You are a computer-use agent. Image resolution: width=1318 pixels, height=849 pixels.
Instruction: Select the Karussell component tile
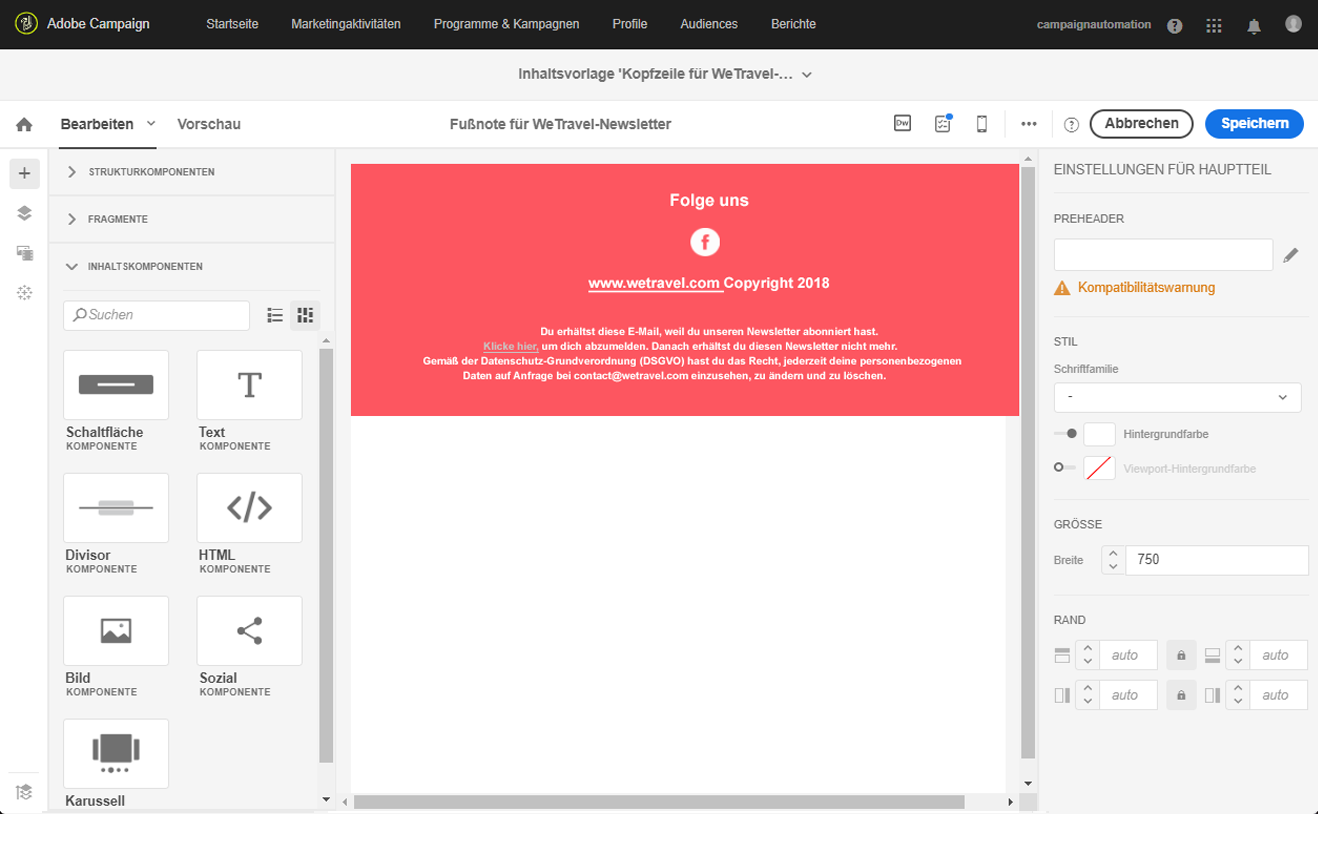pos(116,754)
